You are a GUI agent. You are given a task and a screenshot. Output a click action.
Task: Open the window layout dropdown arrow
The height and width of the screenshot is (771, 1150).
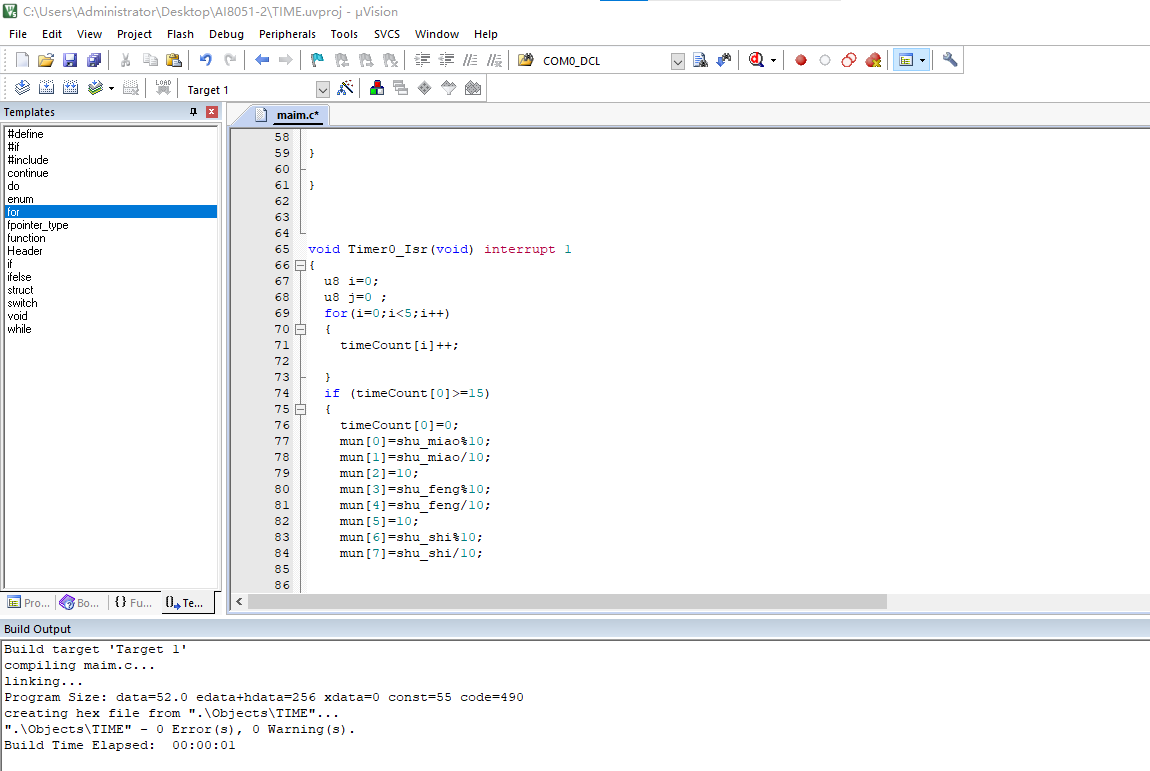coord(923,60)
